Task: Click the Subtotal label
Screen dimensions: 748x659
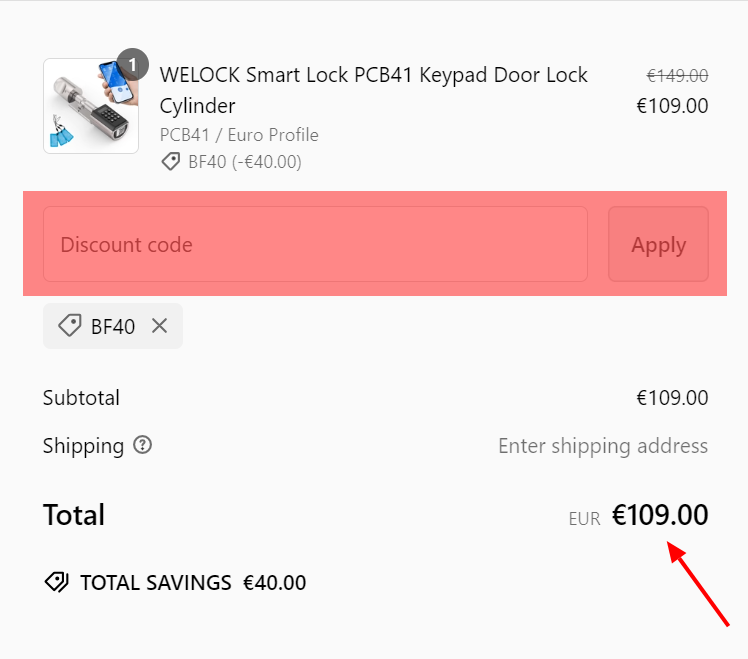Action: [x=81, y=398]
